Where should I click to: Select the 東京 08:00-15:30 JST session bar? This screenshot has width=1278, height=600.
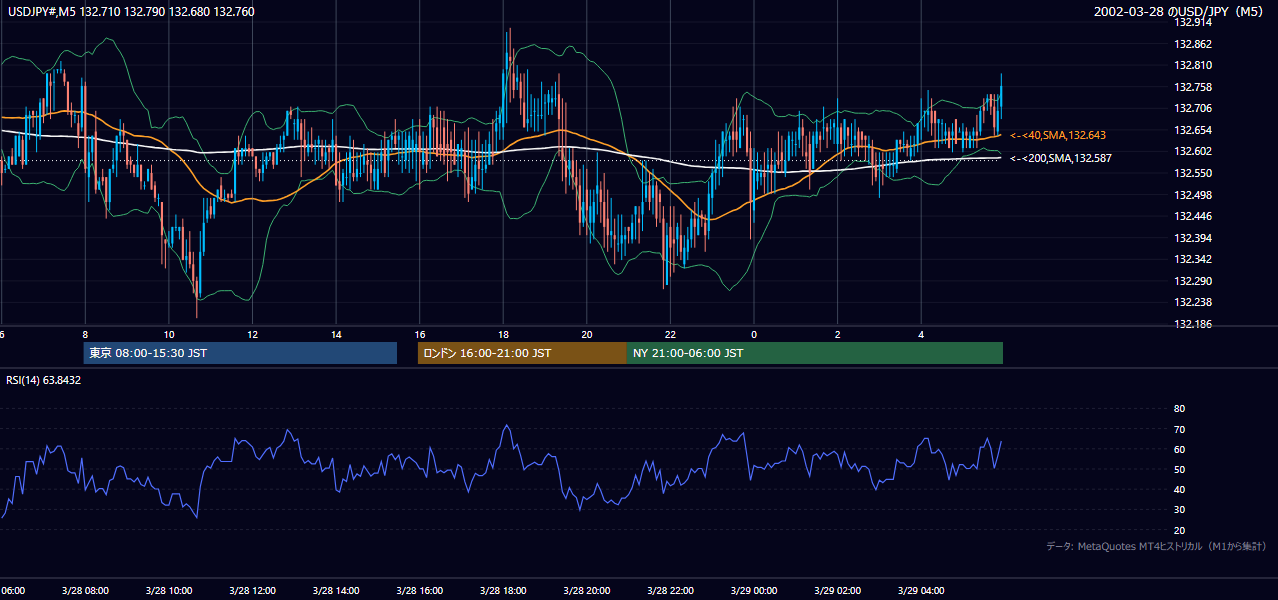point(240,353)
